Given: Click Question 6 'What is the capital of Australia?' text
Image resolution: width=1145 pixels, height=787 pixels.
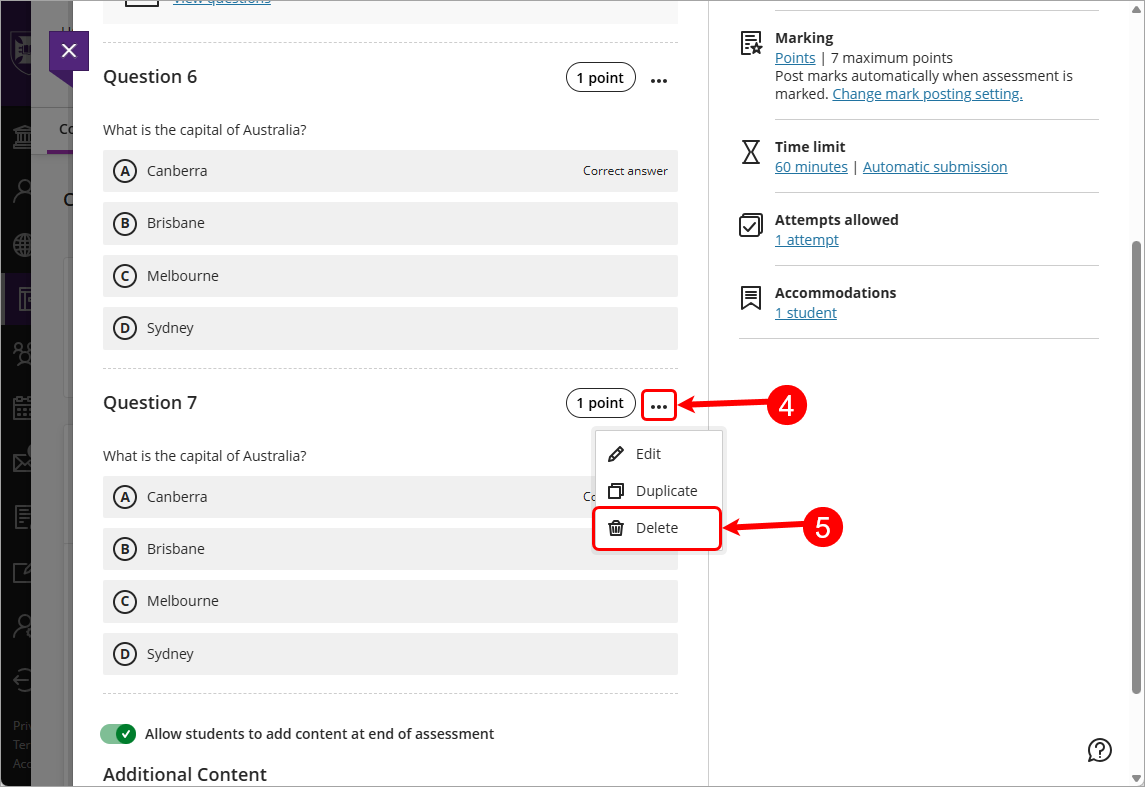Looking at the screenshot, I should pyautogui.click(x=204, y=130).
